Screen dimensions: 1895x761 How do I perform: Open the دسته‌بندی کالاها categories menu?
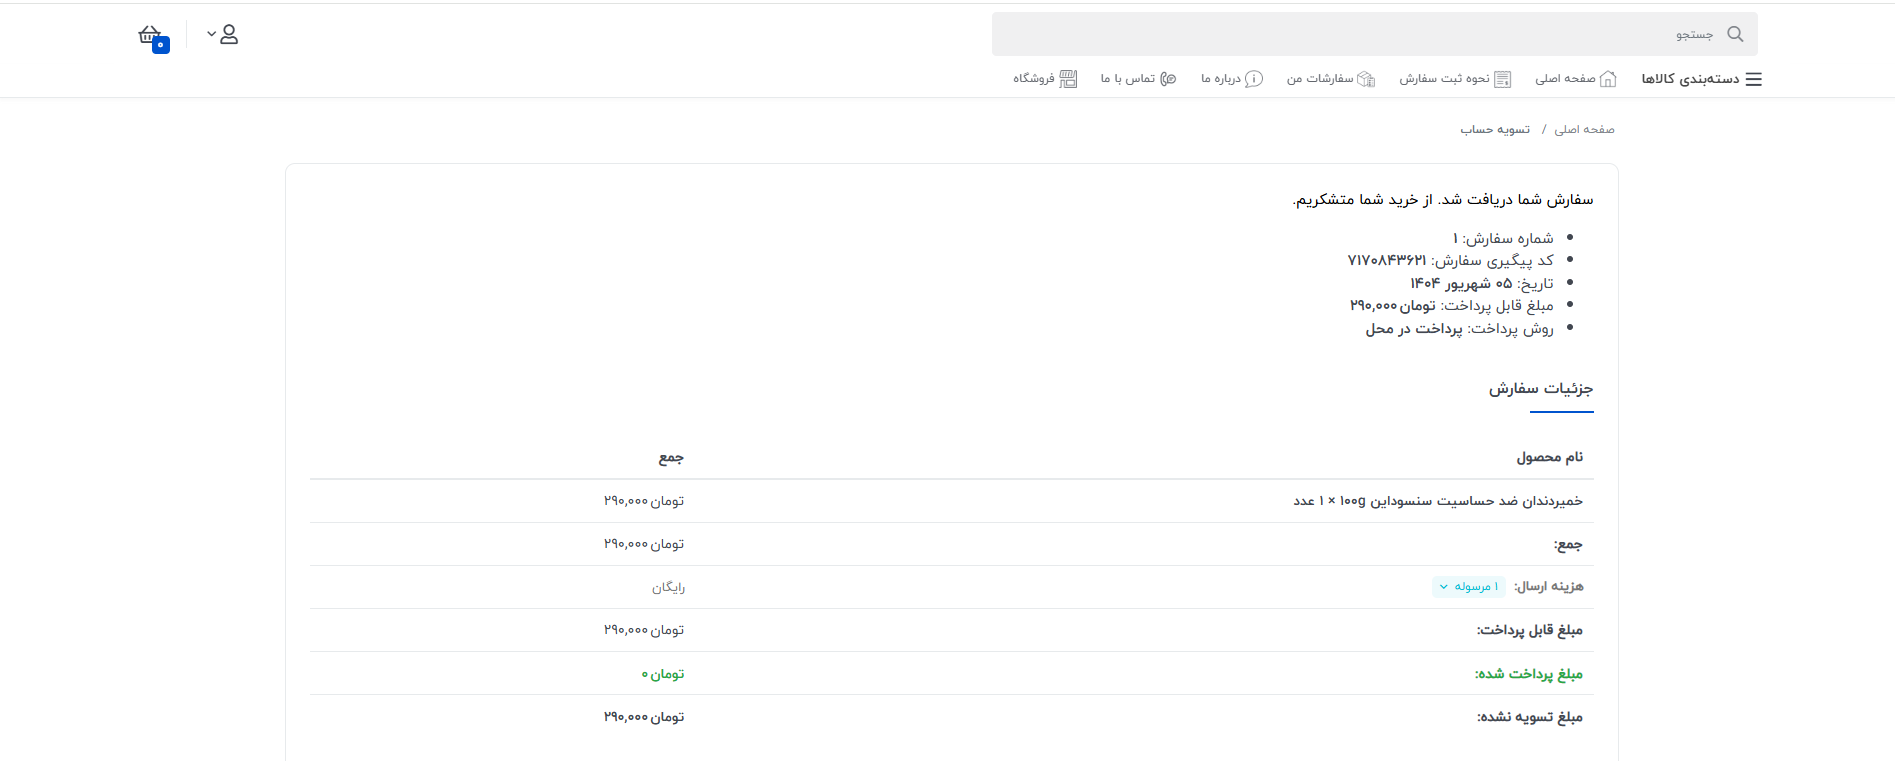[1690, 79]
